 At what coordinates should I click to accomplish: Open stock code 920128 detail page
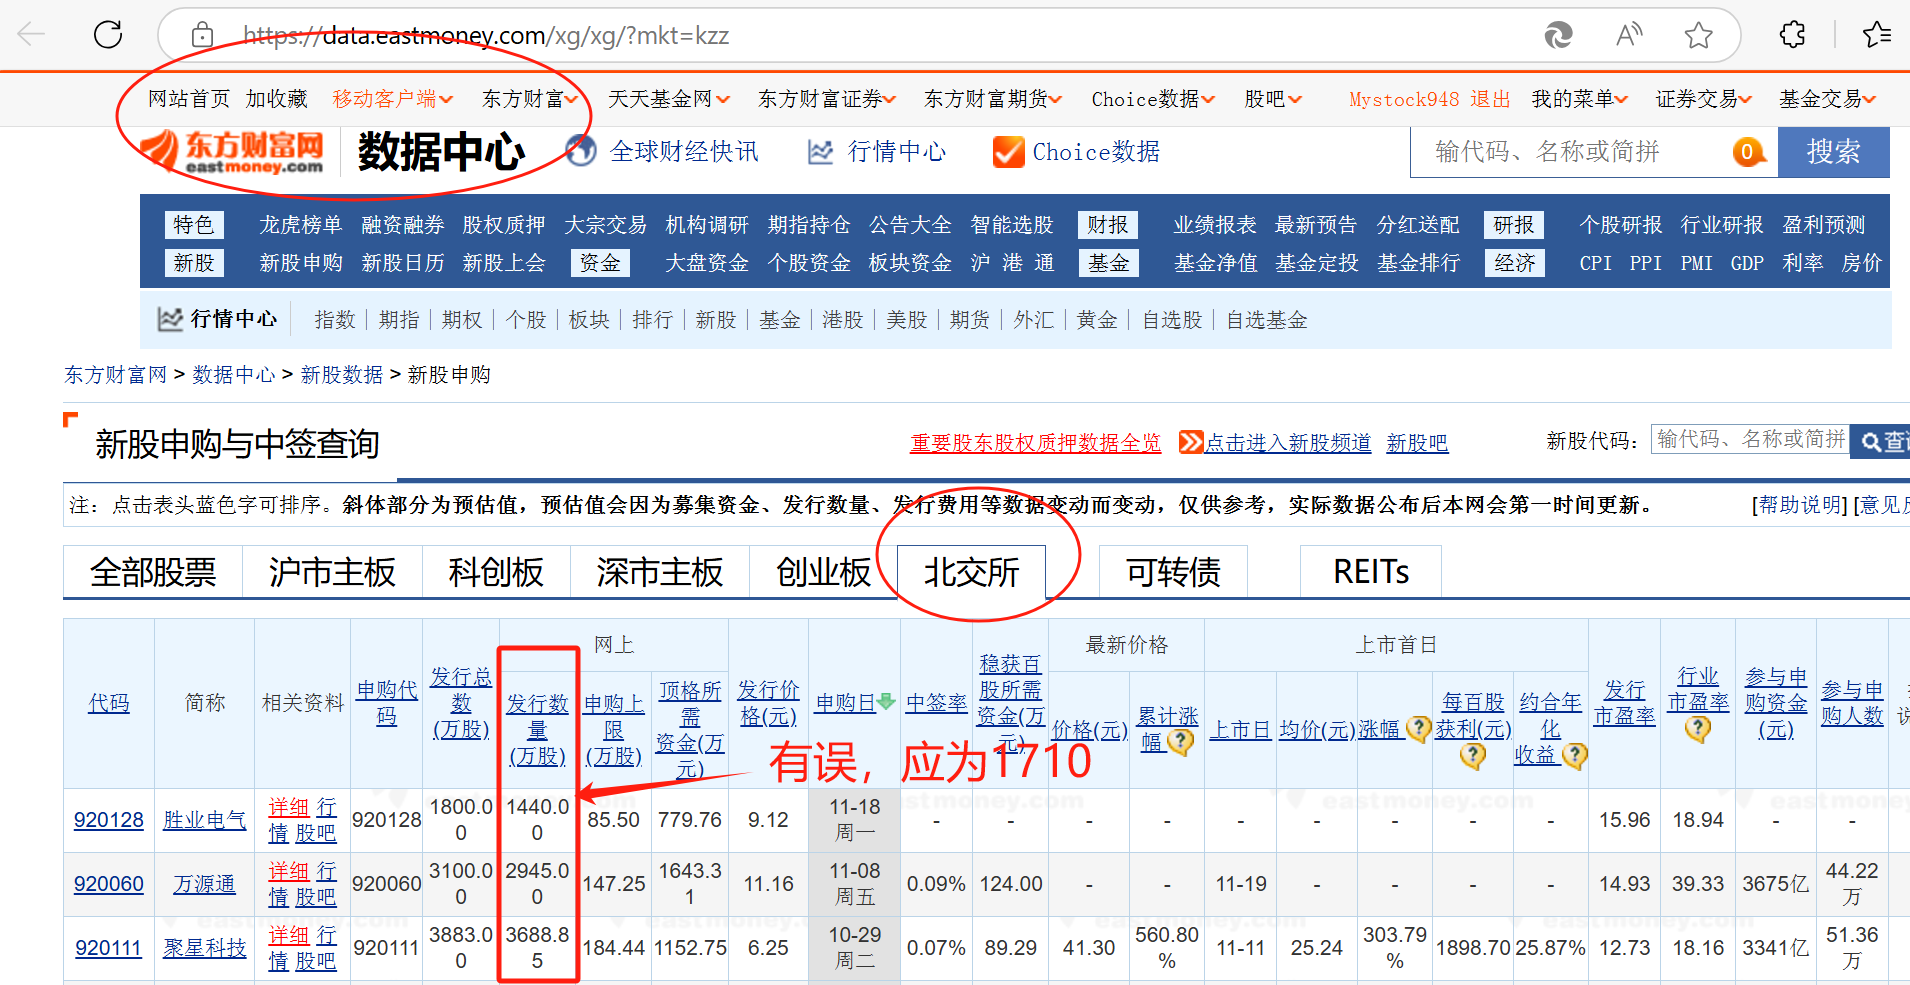pyautogui.click(x=109, y=819)
